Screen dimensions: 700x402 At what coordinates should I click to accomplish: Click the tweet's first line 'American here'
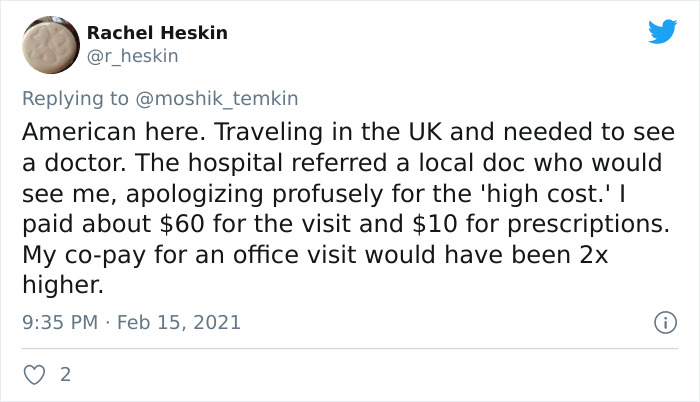point(114,132)
